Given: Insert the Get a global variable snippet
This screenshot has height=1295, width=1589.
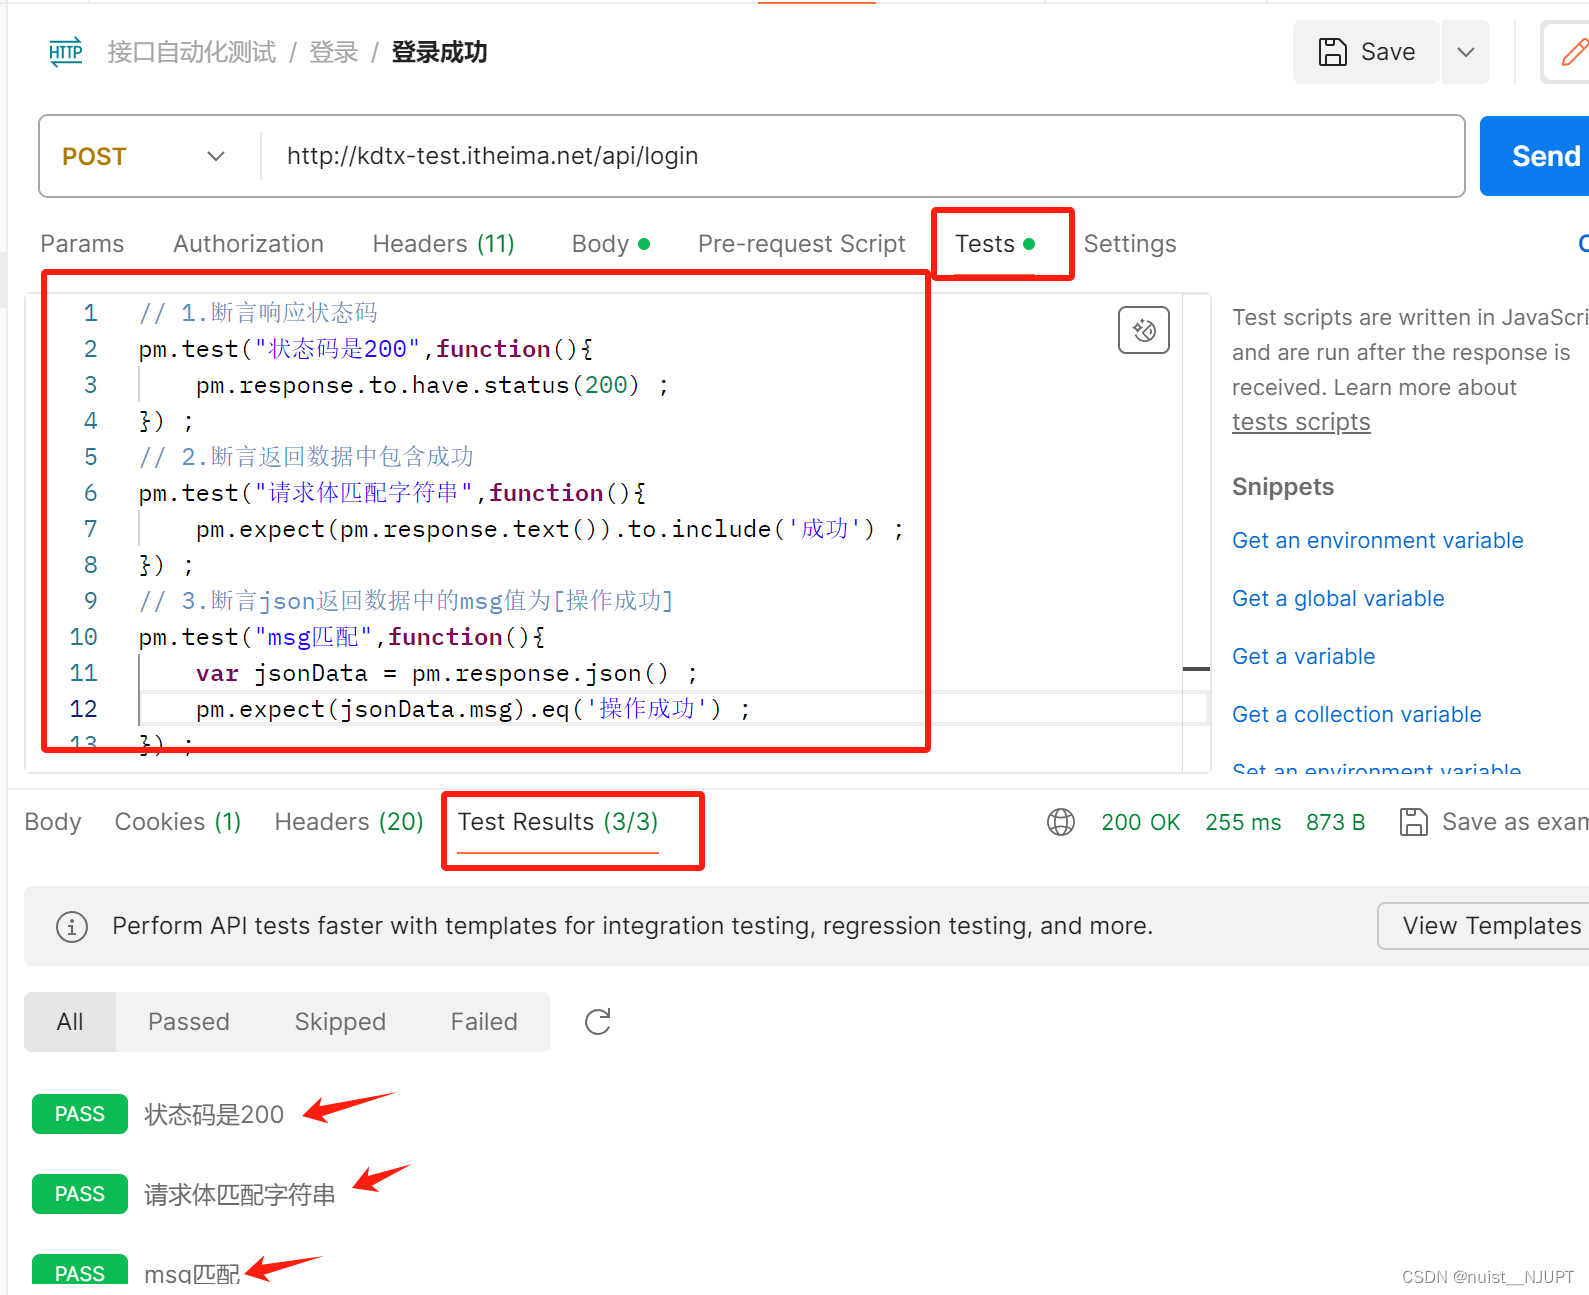Looking at the screenshot, I should [x=1338, y=599].
